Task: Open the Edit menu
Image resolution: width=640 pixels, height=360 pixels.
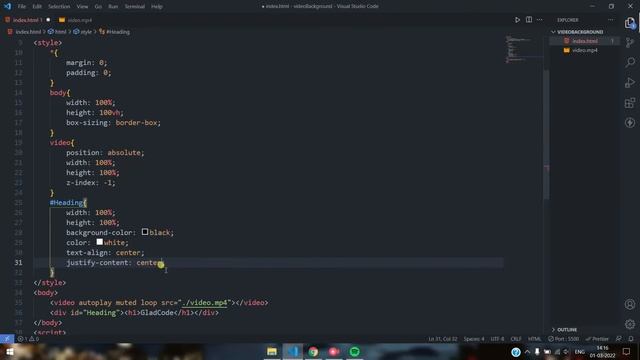Action: click(37, 6)
